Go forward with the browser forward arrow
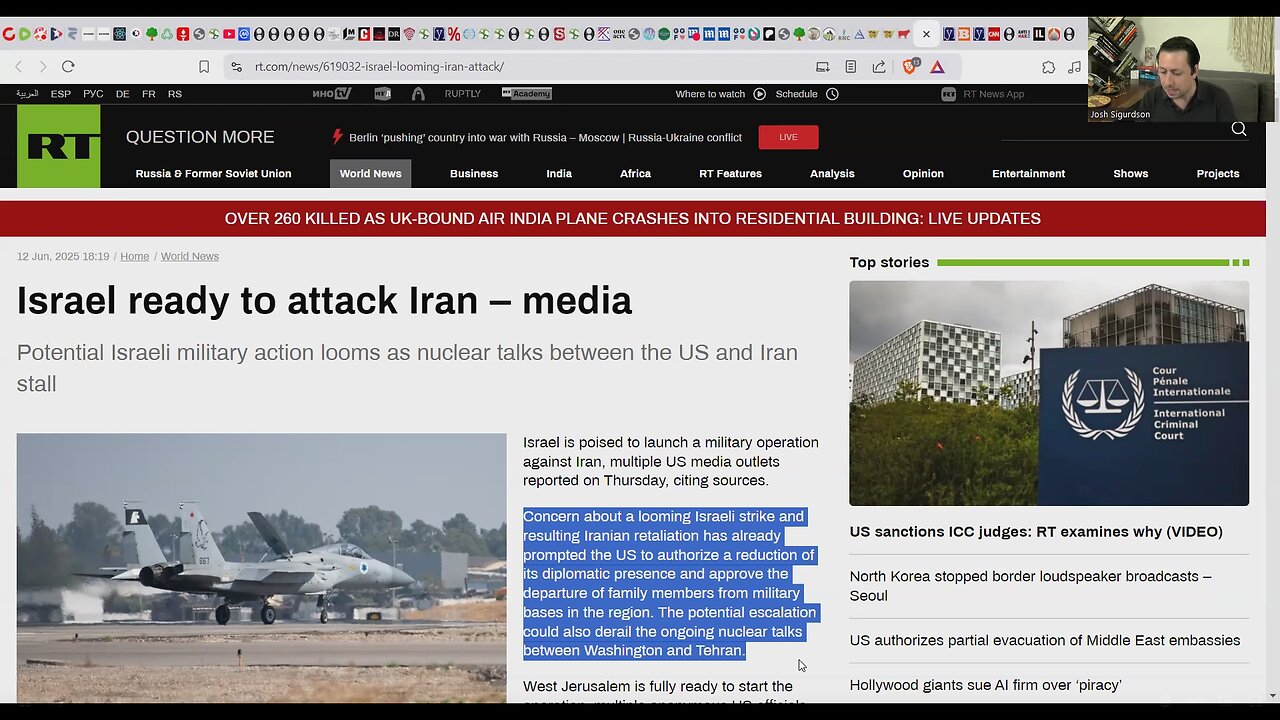Viewport: 1280px width, 720px height. [x=42, y=67]
